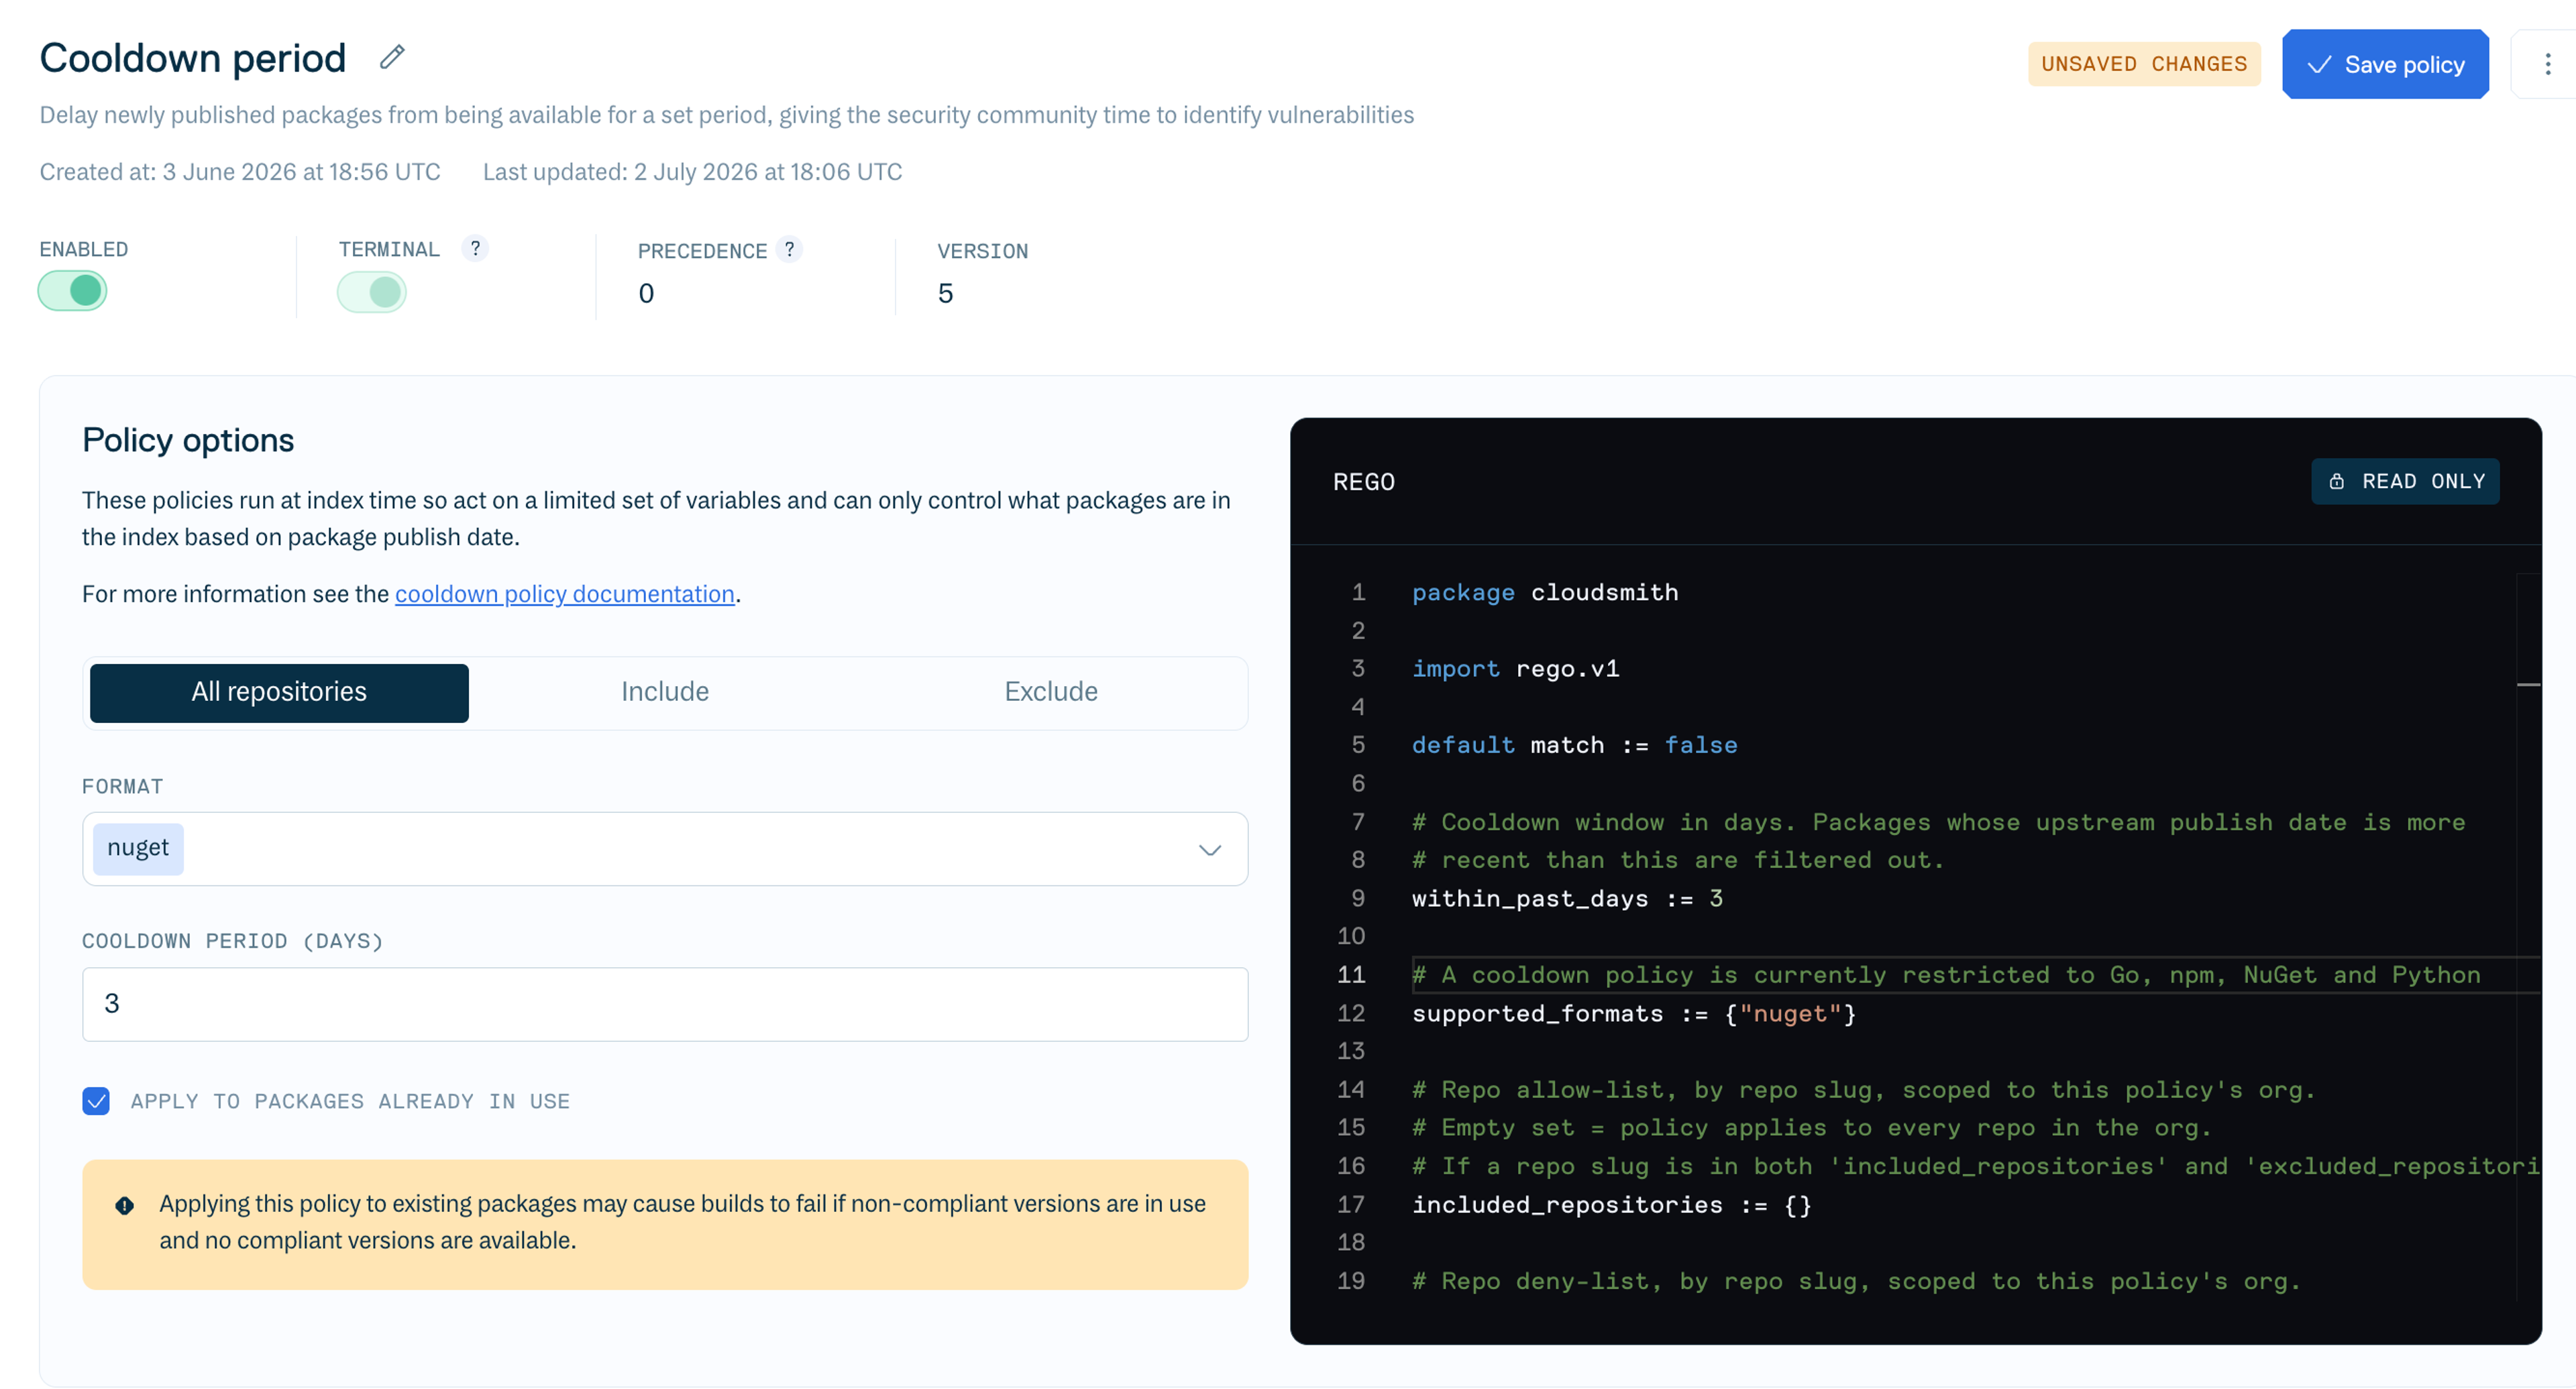Click the Unsaved Changes badge

2144,64
